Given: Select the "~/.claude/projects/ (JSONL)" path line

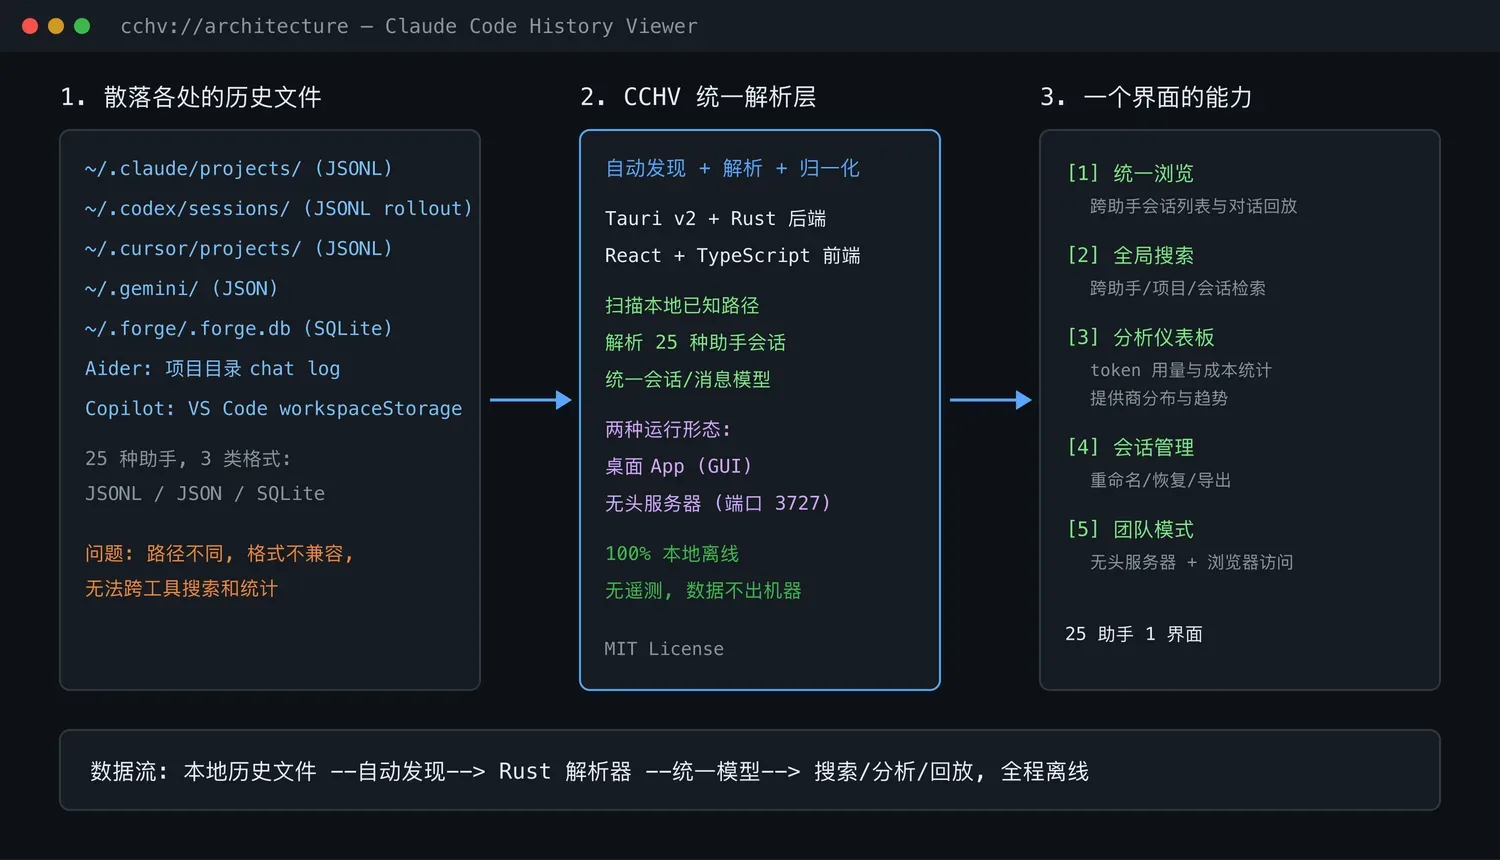Looking at the screenshot, I should pos(239,168).
